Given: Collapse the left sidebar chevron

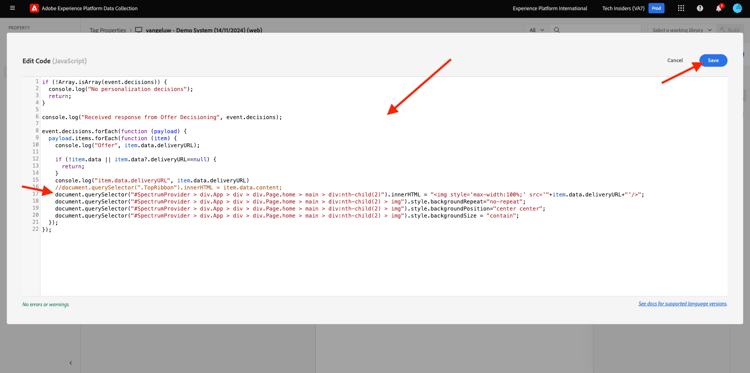Looking at the screenshot, I should pos(71,363).
